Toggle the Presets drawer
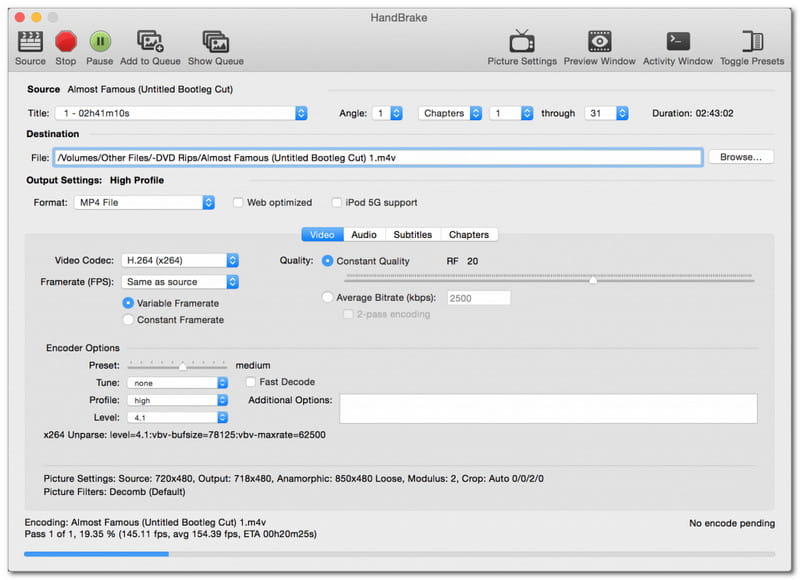Viewport: 800px width, 580px height. click(x=753, y=41)
